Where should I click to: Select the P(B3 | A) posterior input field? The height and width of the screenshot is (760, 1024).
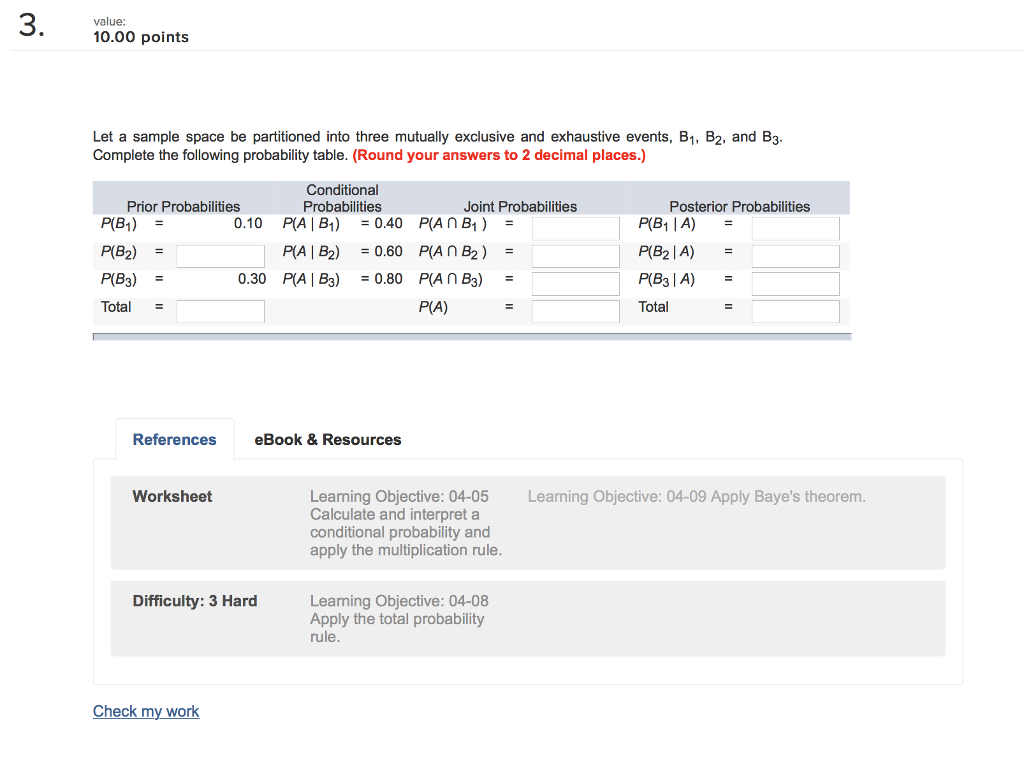coord(795,284)
